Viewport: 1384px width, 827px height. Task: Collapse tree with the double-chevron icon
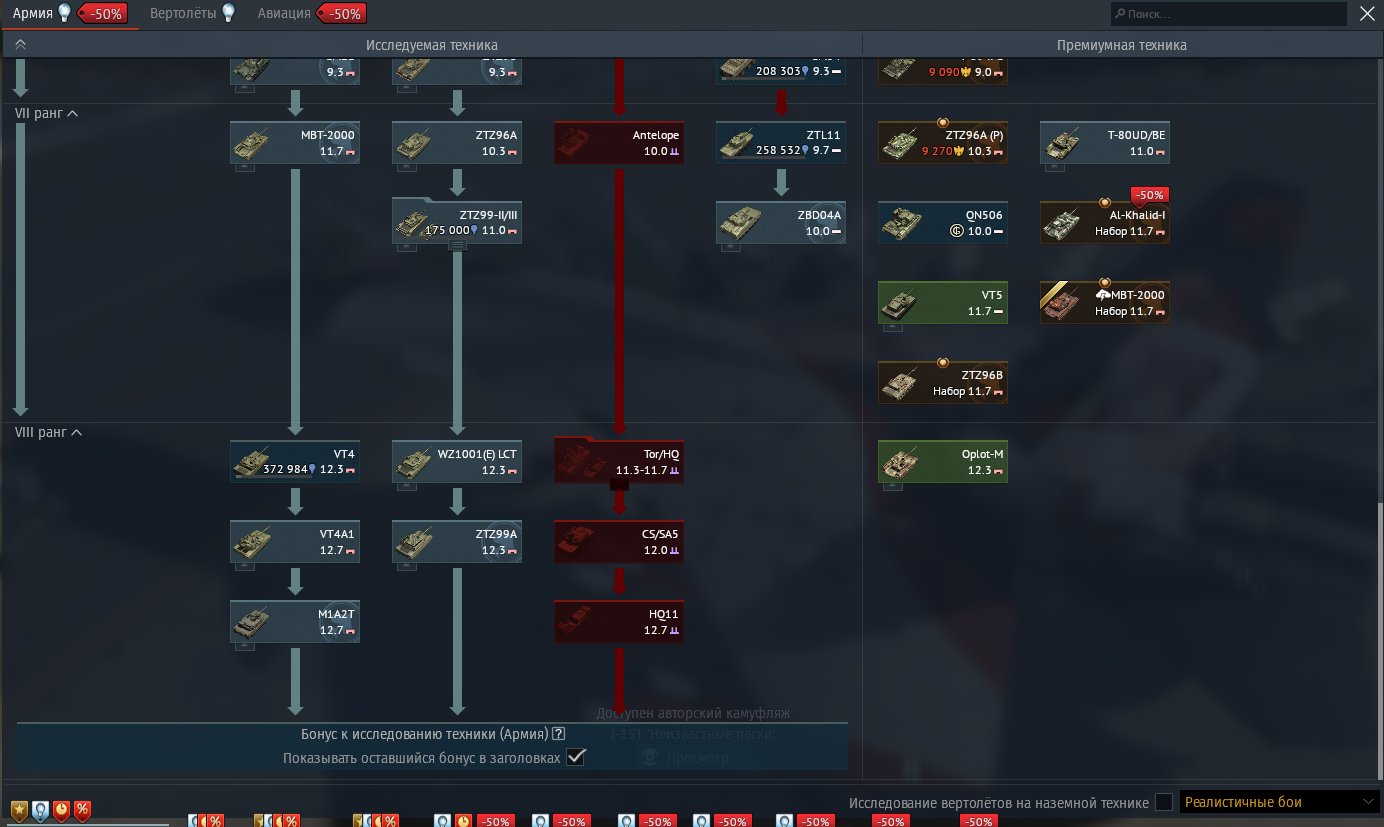tap(20, 45)
